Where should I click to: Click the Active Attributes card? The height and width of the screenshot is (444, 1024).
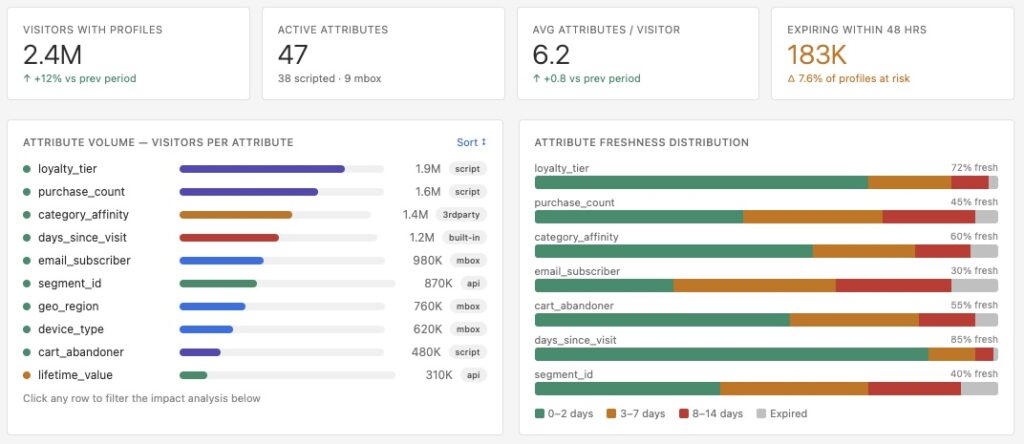click(383, 54)
